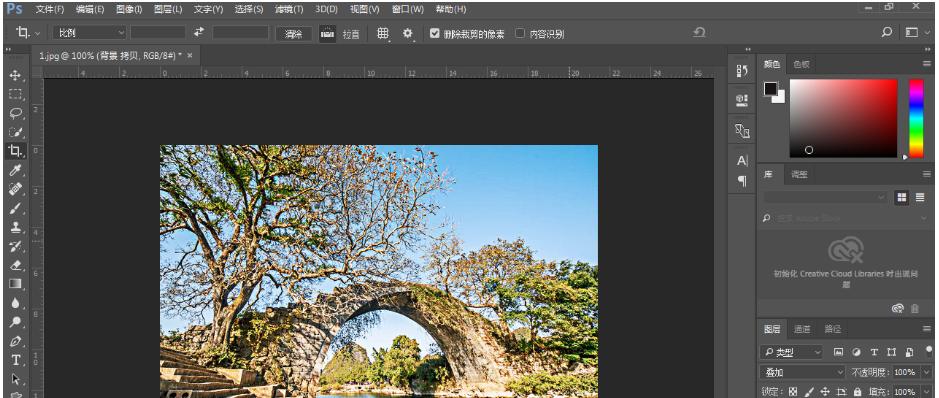939x398 pixels.
Task: Open the blend mode dropdown
Action: point(802,372)
